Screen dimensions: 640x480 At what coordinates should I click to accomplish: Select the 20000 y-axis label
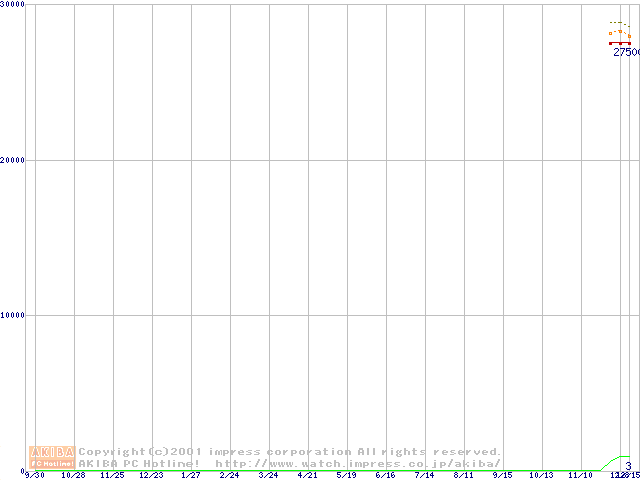click(x=13, y=160)
